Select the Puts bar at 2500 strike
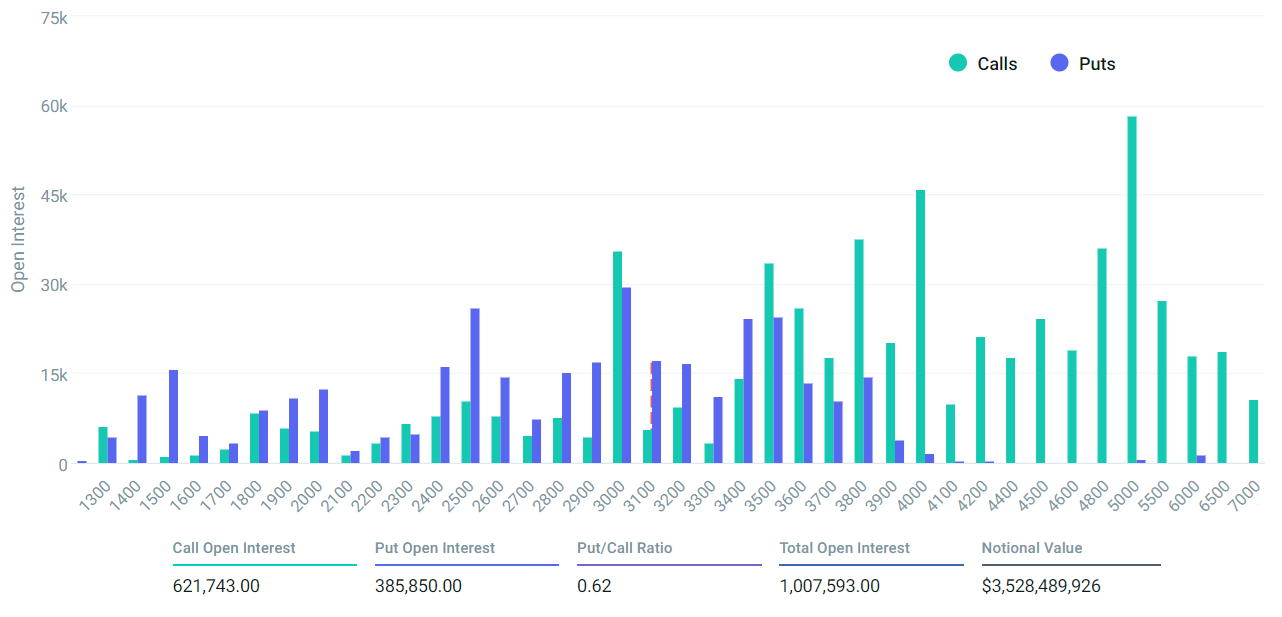Screen dimensions: 1282x617 (x=475, y=386)
